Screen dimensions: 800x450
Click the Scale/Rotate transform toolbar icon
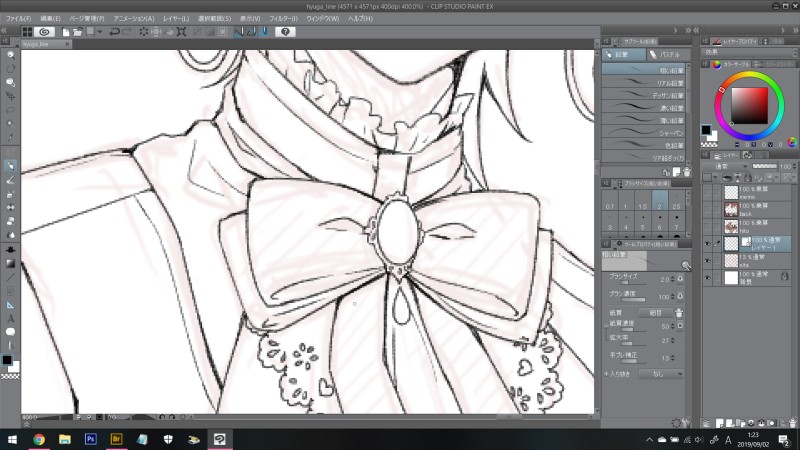tap(181, 32)
